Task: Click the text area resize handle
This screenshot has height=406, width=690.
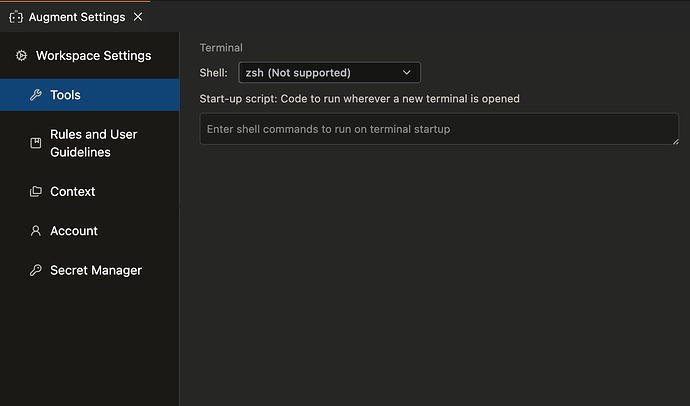Action: coord(675,141)
